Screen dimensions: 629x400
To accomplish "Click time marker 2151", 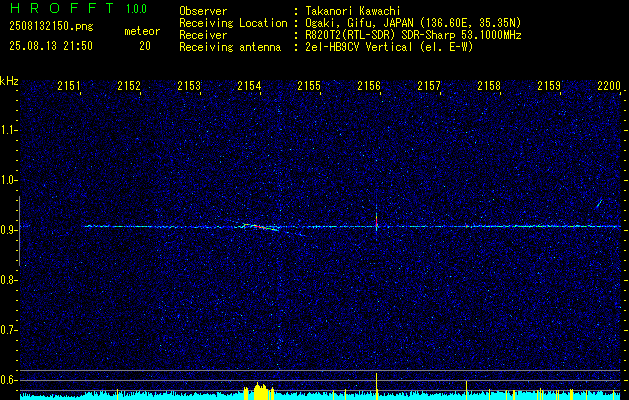I will point(69,85).
